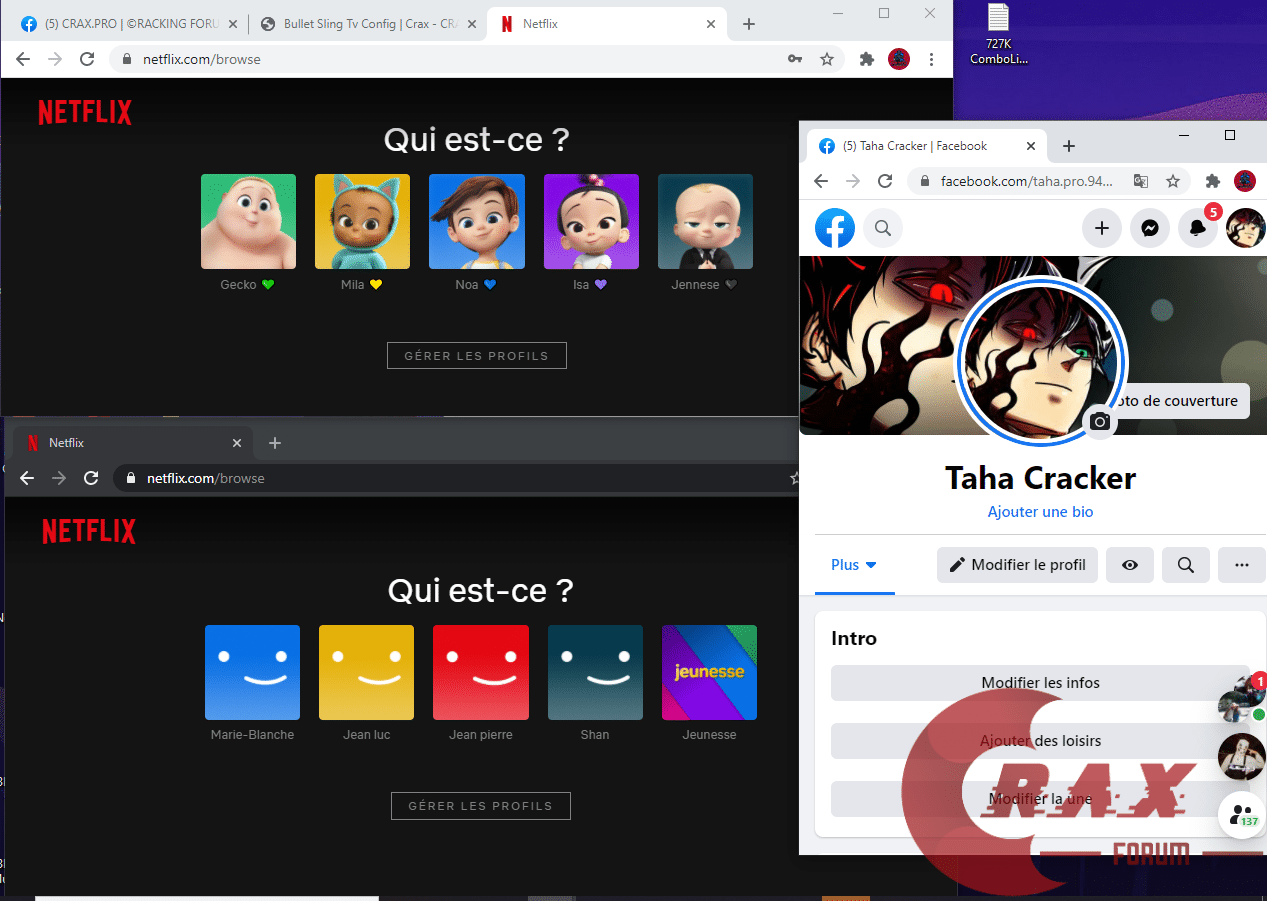Open the Jennese profile avatar

pyautogui.click(x=705, y=221)
